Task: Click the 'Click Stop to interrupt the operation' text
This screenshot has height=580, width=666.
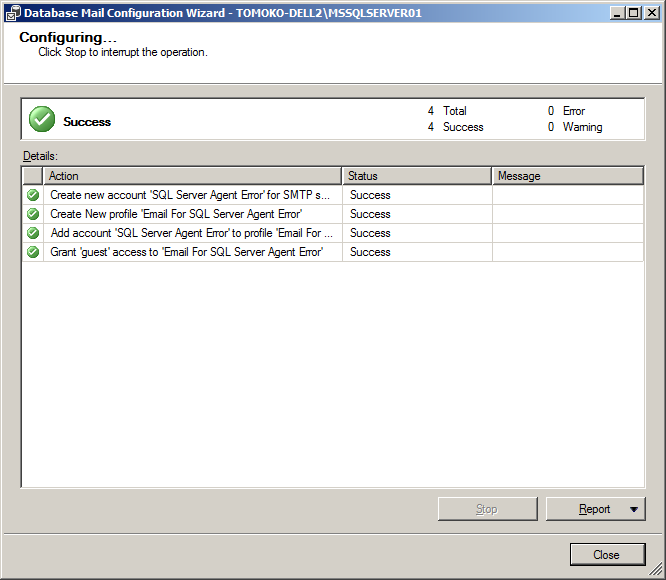Action: click(x=123, y=52)
